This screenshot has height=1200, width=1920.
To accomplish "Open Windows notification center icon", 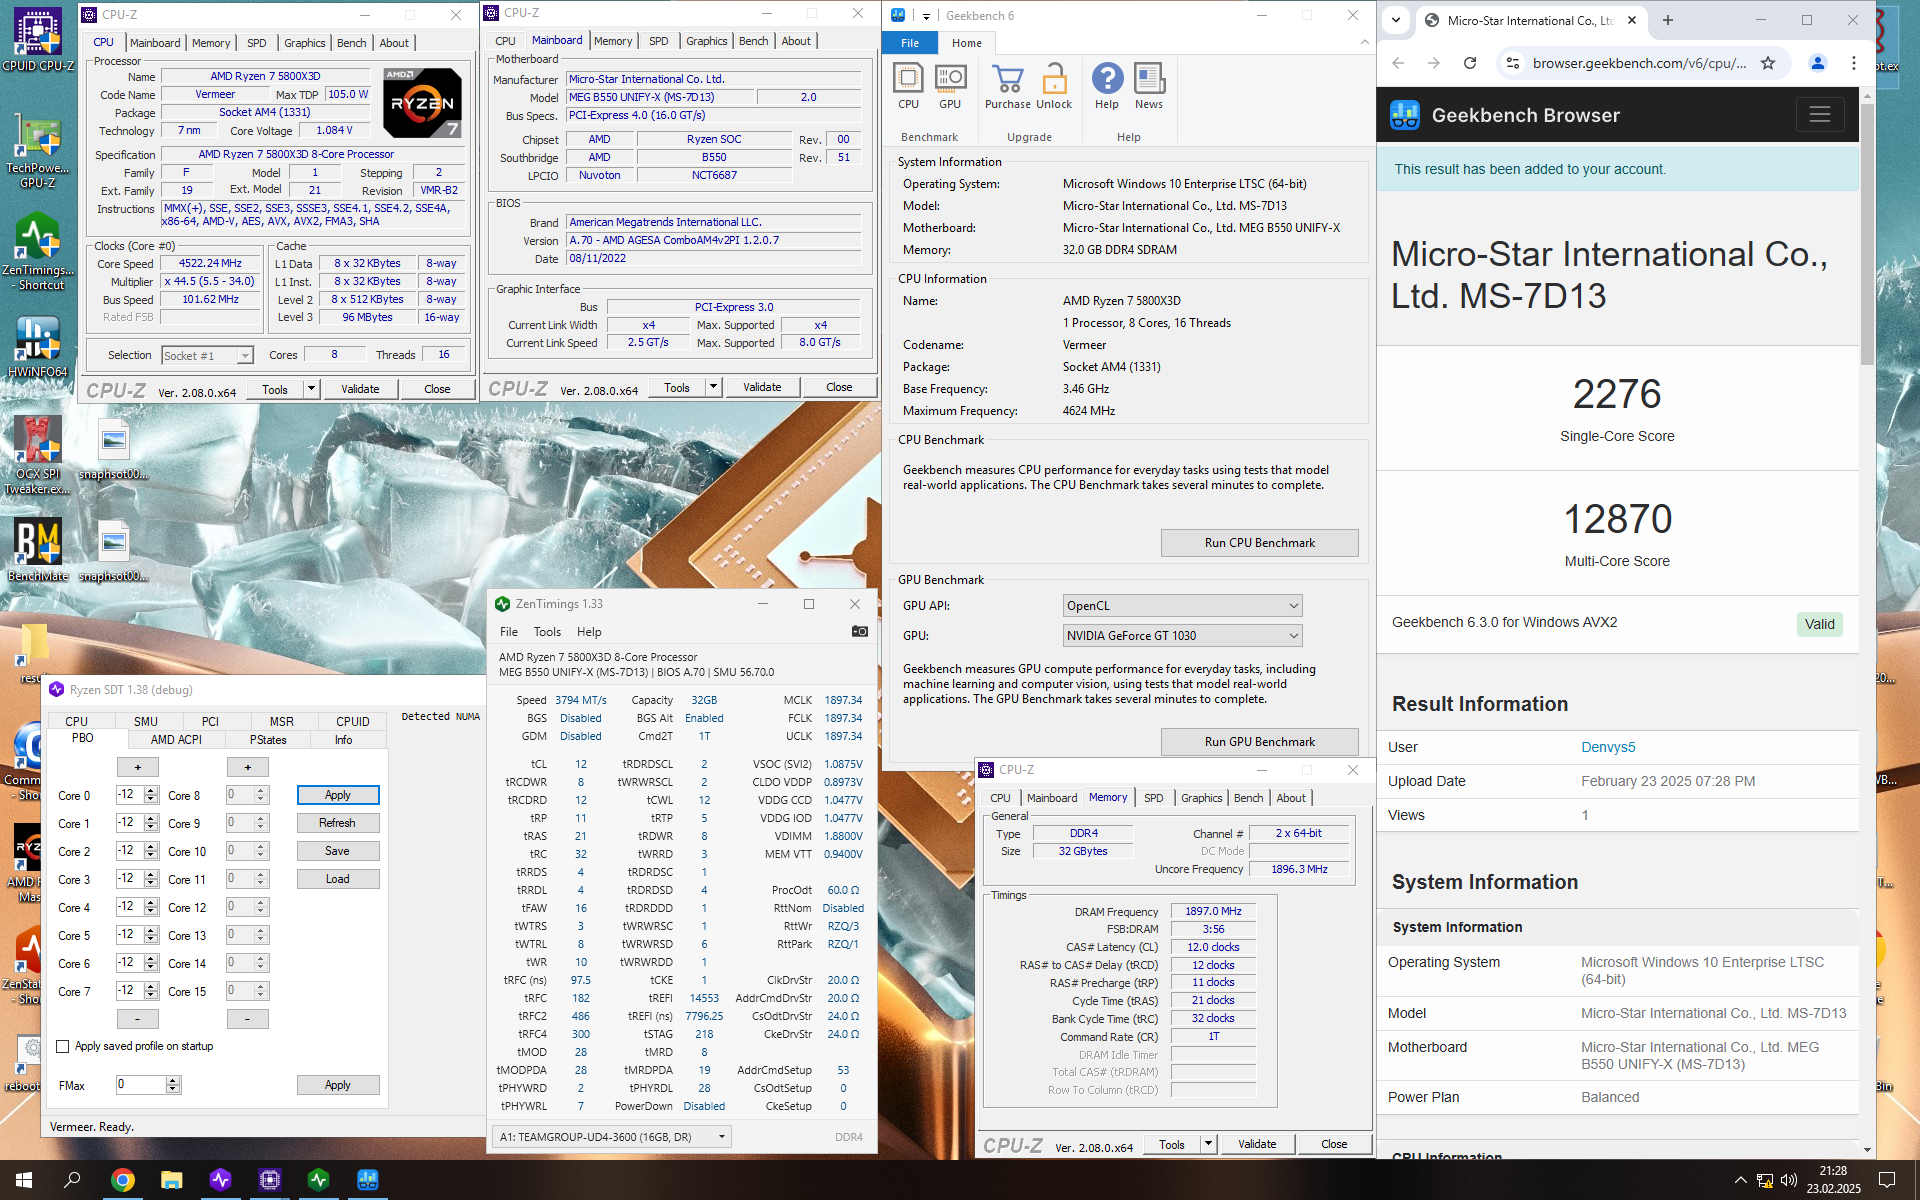I will coord(1887,1180).
